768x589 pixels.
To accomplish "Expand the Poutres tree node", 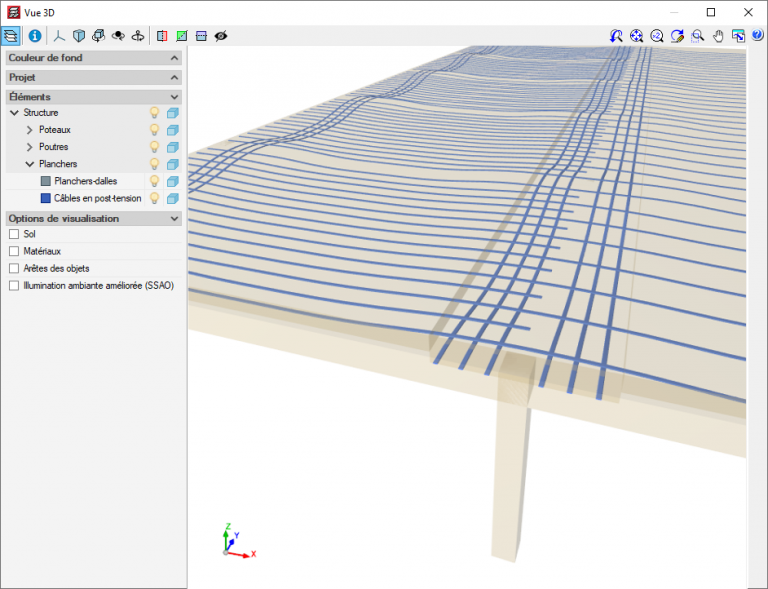I will [30, 147].
